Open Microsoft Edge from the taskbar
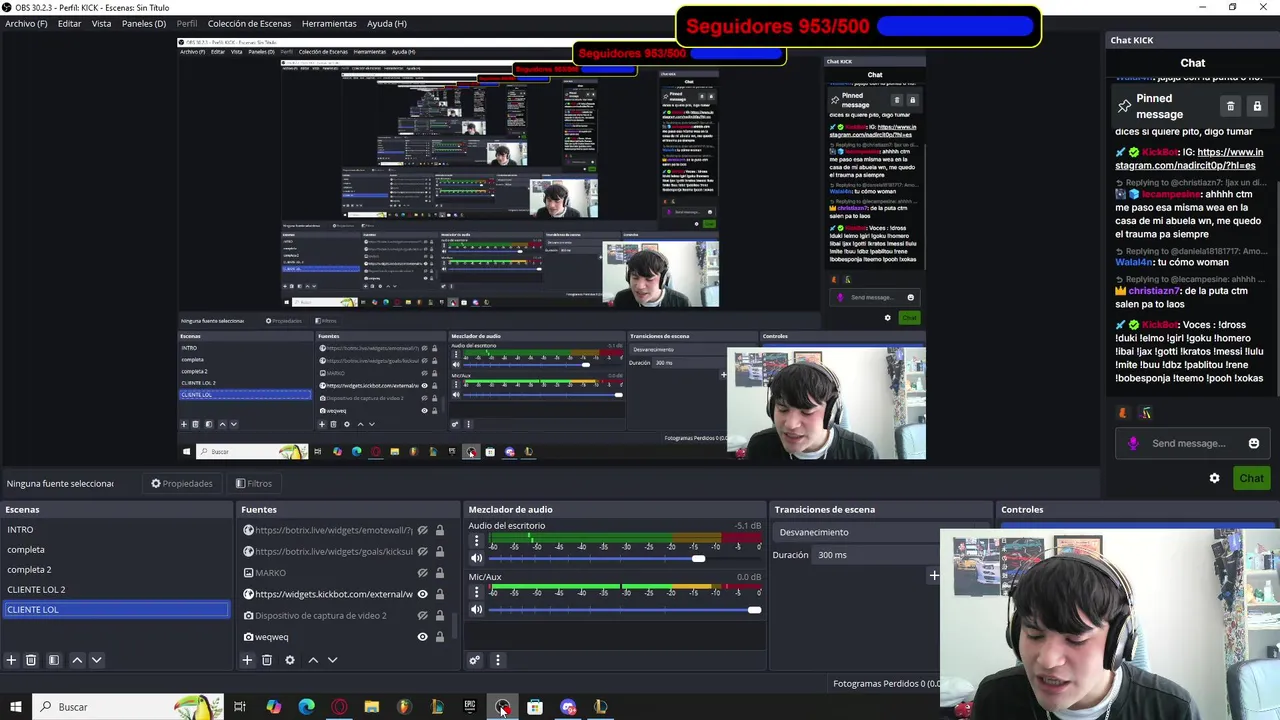The width and height of the screenshot is (1280, 720). pyautogui.click(x=306, y=707)
